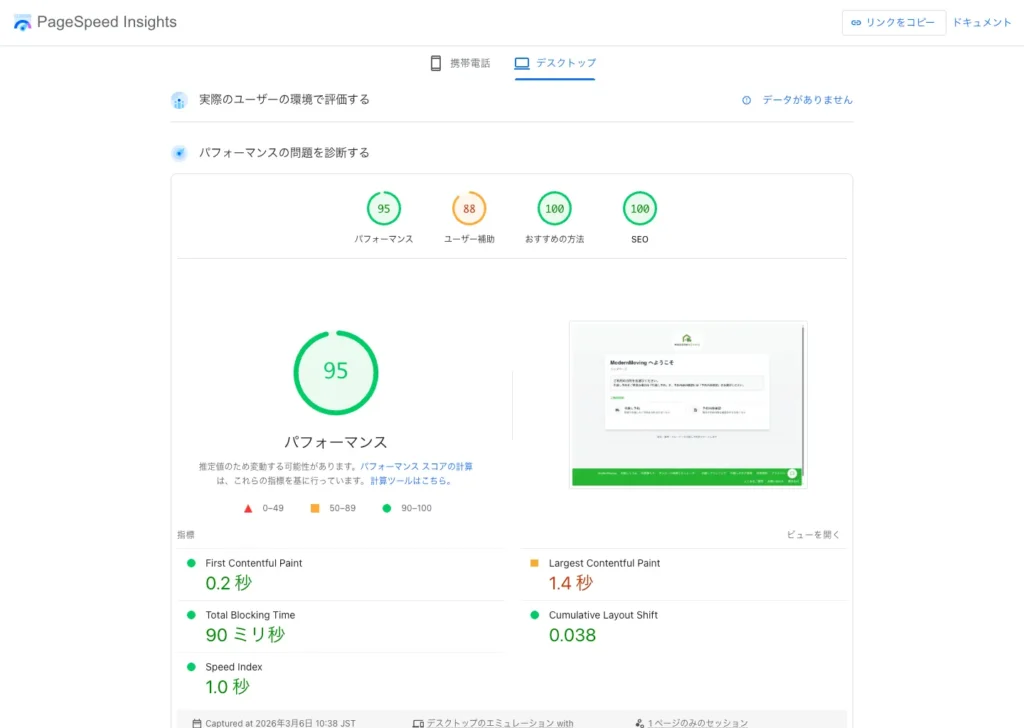Click the large 95 performance gauge
The height and width of the screenshot is (728, 1024).
[x=336, y=372]
